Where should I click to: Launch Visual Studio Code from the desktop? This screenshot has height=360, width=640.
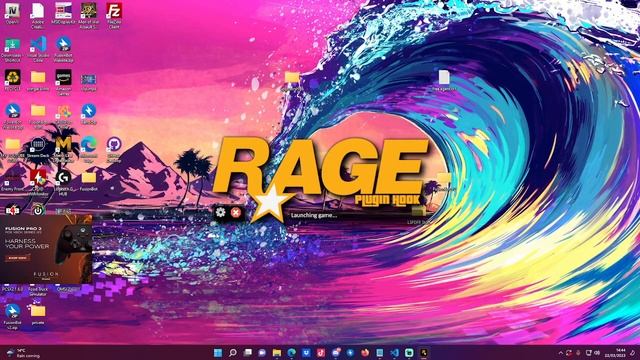[38, 49]
